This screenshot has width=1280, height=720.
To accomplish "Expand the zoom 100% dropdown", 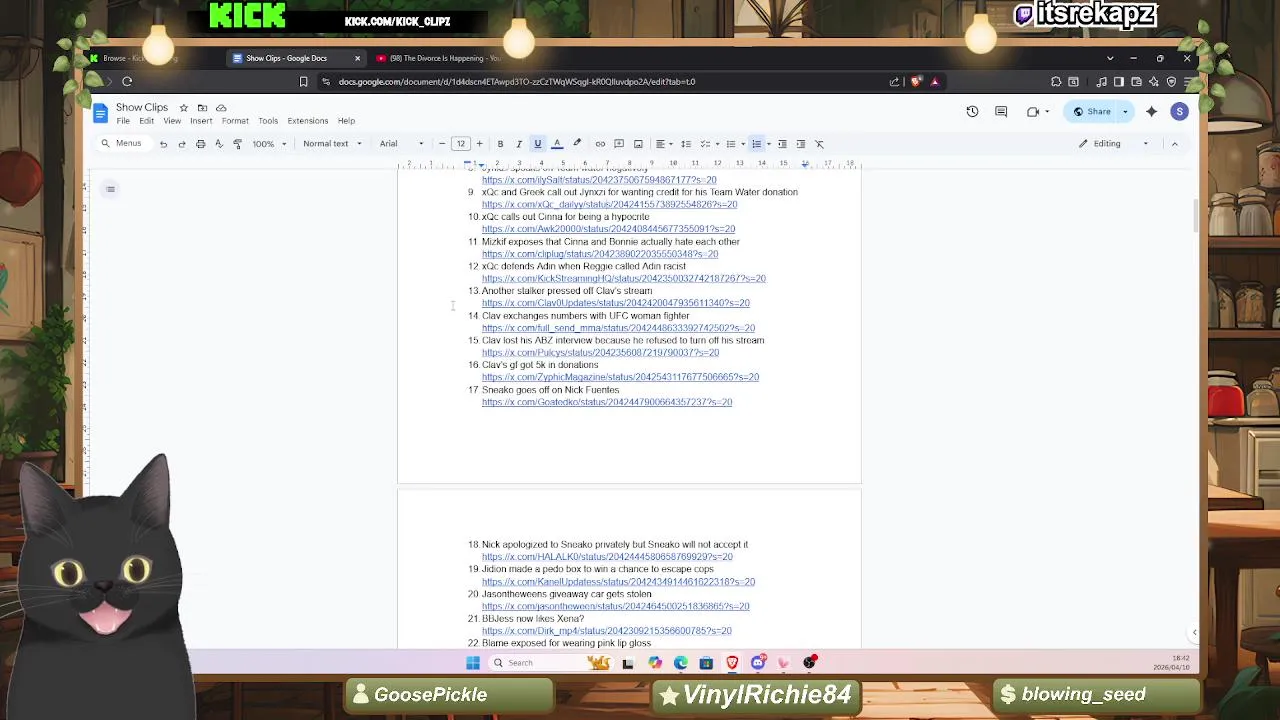I will click(x=270, y=144).
